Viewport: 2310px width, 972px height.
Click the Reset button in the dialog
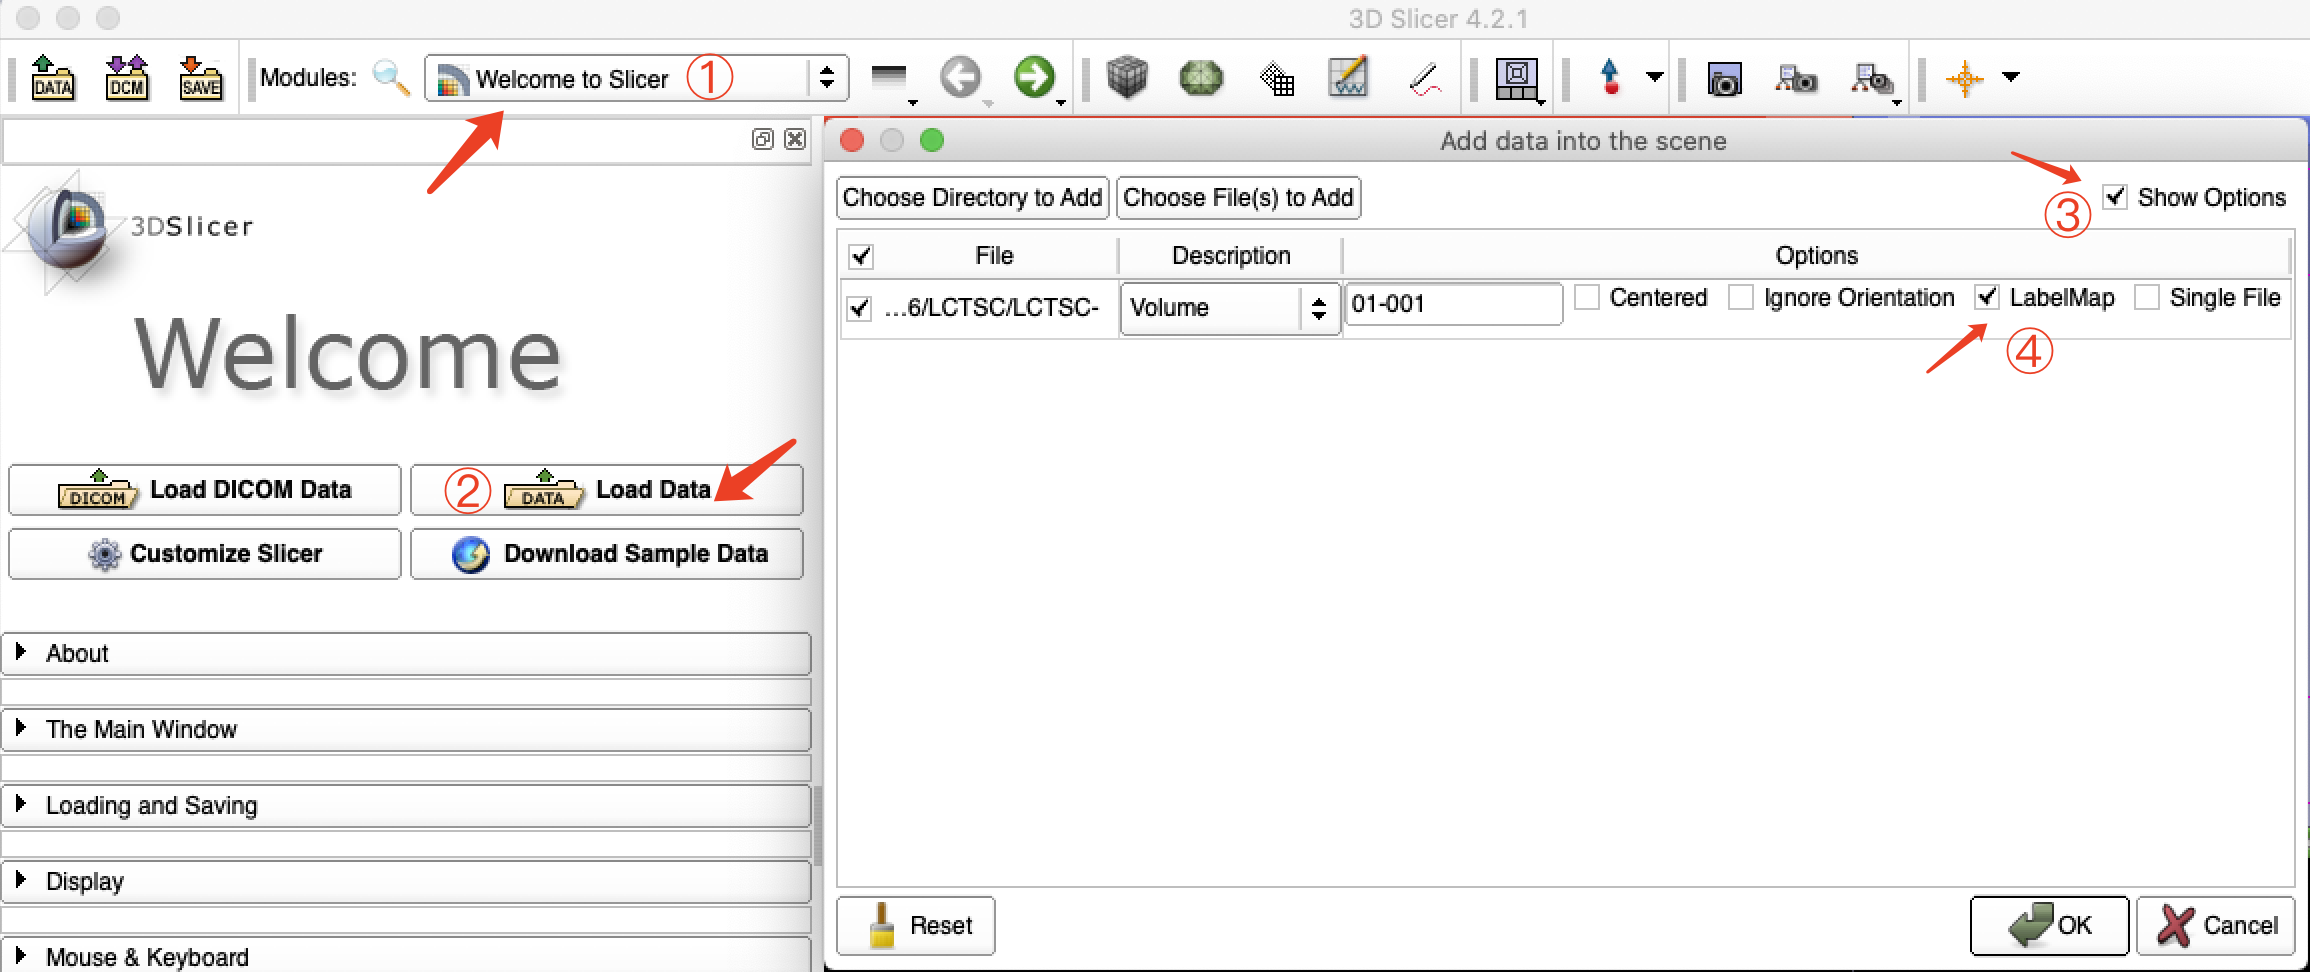916,926
